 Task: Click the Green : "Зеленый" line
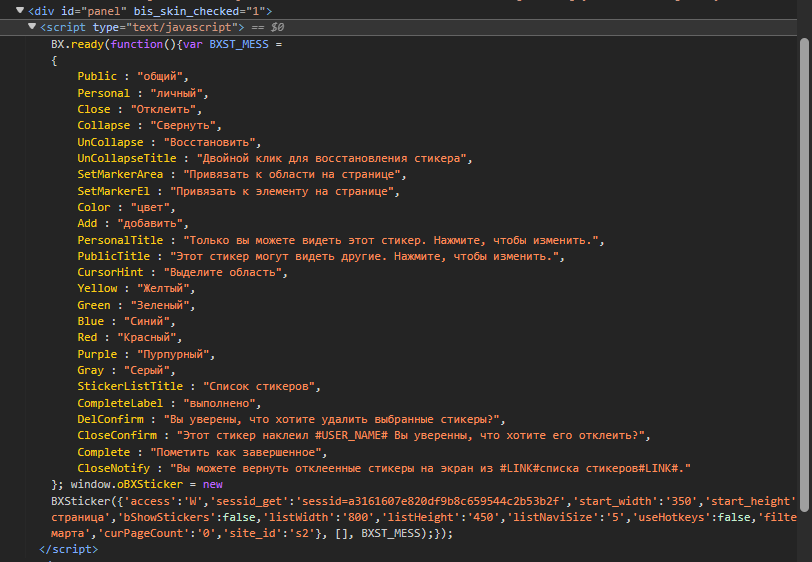[x=136, y=306]
